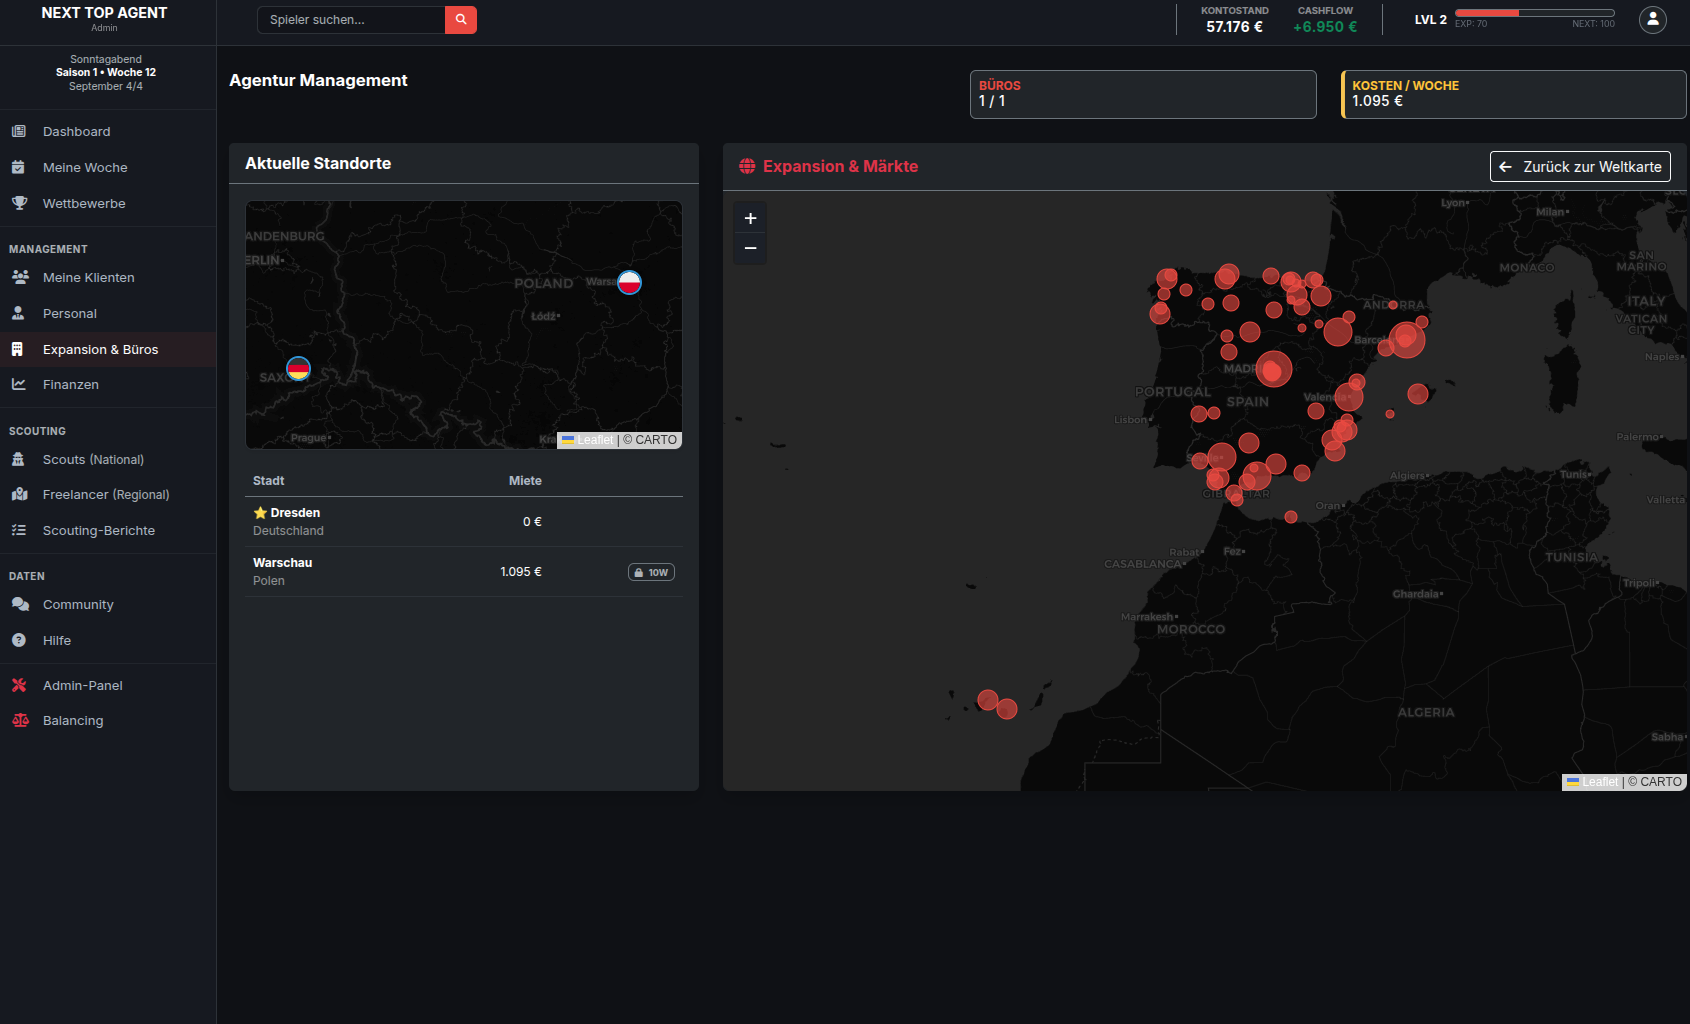The image size is (1690, 1024).
Task: Select the Scouts (National) icon
Action: pos(18,459)
